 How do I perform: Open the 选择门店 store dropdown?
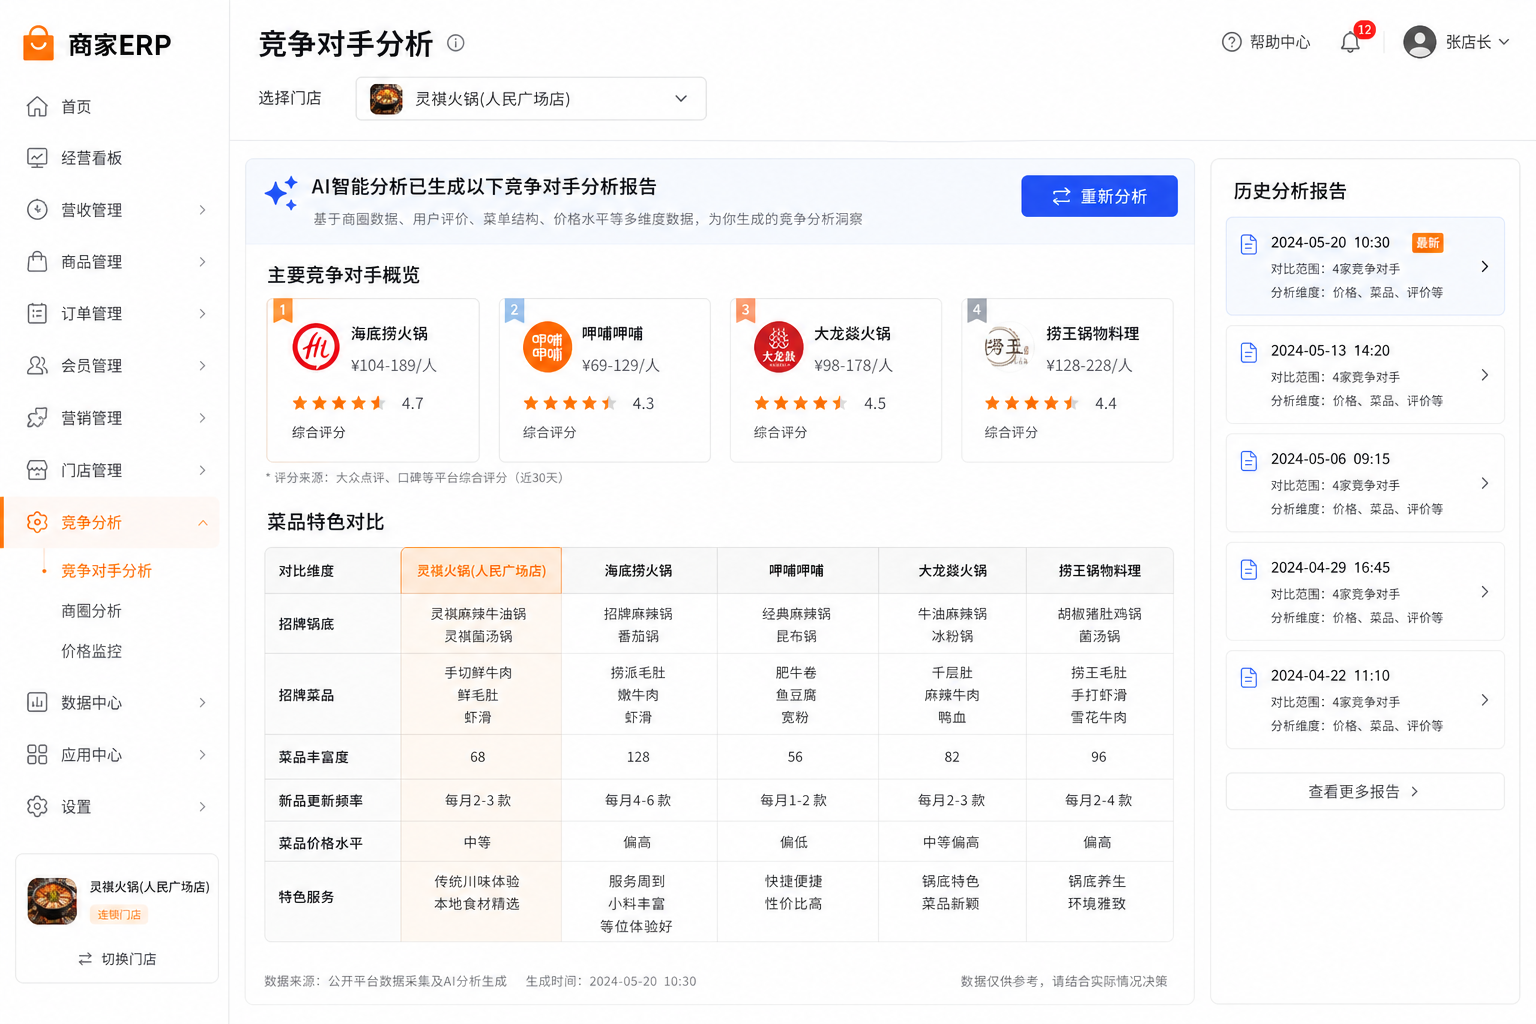[531, 98]
